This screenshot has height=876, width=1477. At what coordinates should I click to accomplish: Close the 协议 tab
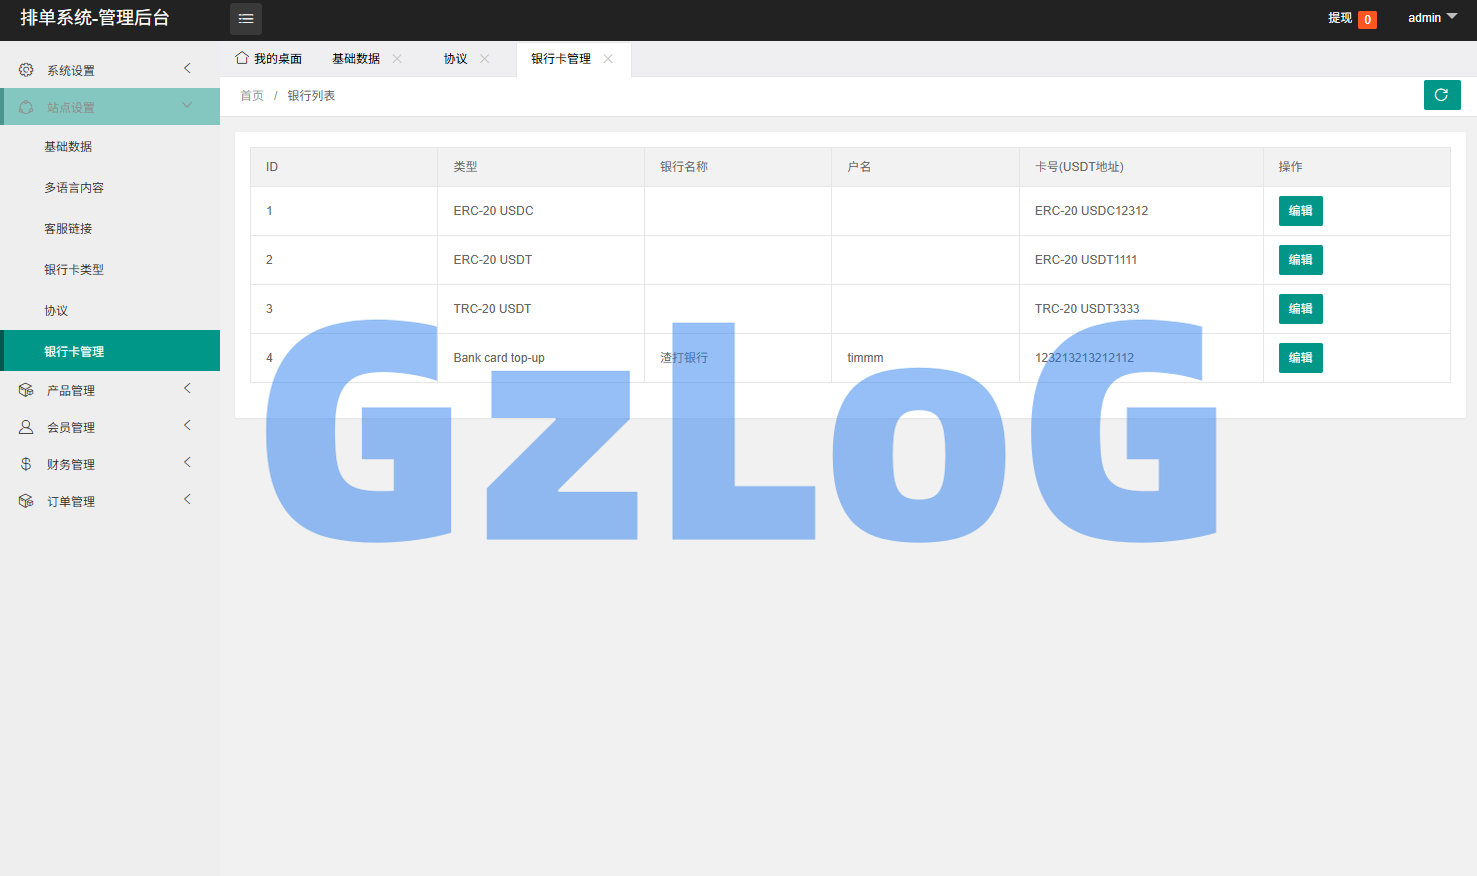(485, 59)
